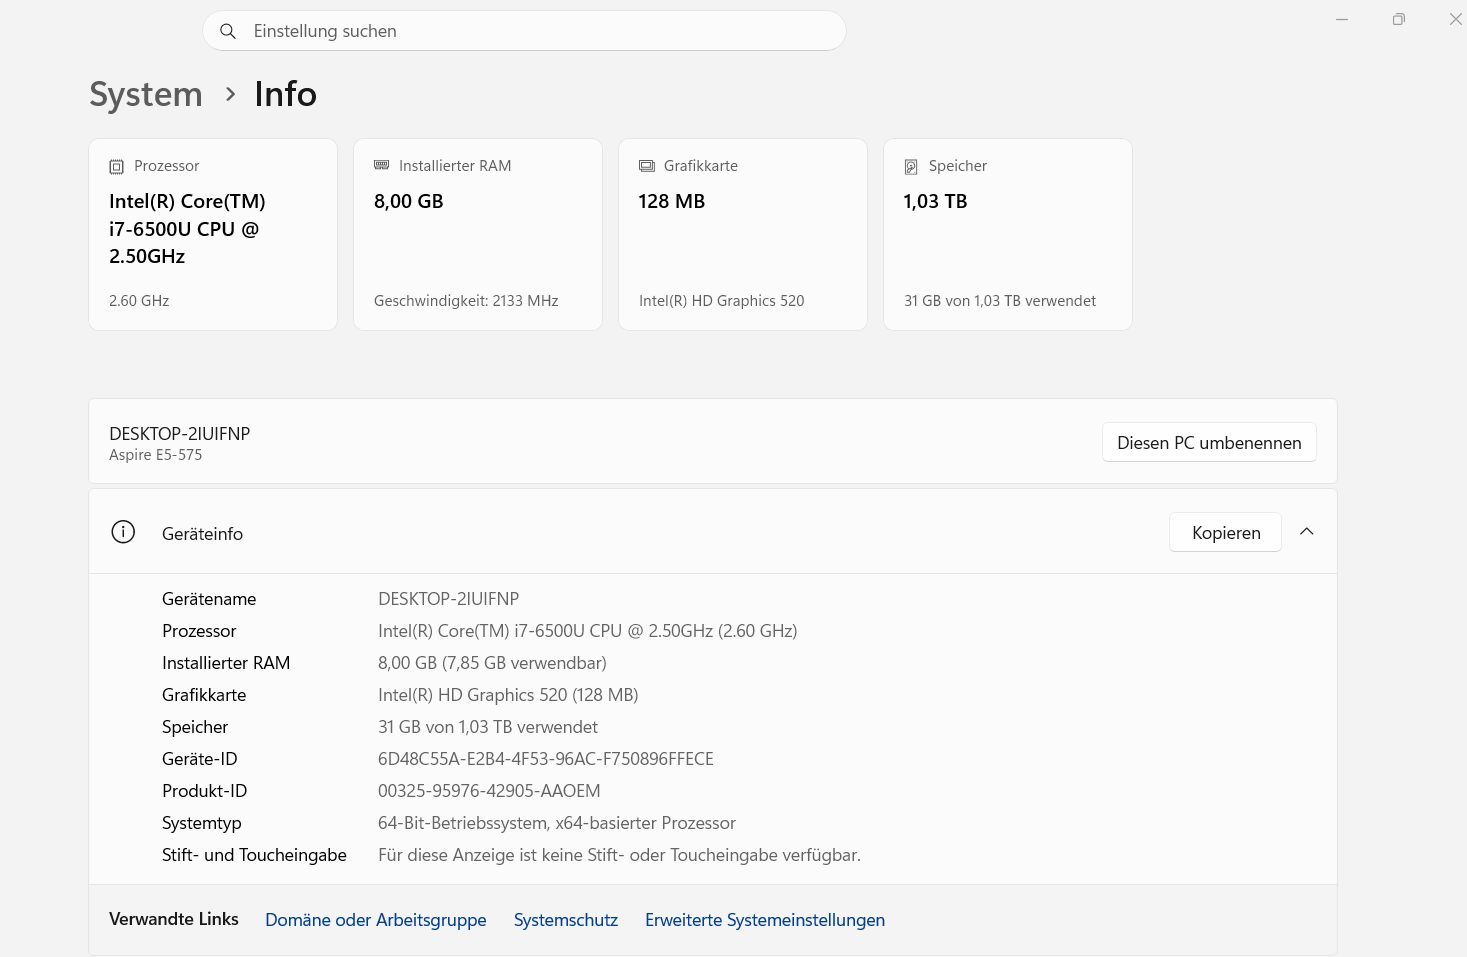
Task: Click the Installierter RAM memory icon
Action: click(x=381, y=165)
